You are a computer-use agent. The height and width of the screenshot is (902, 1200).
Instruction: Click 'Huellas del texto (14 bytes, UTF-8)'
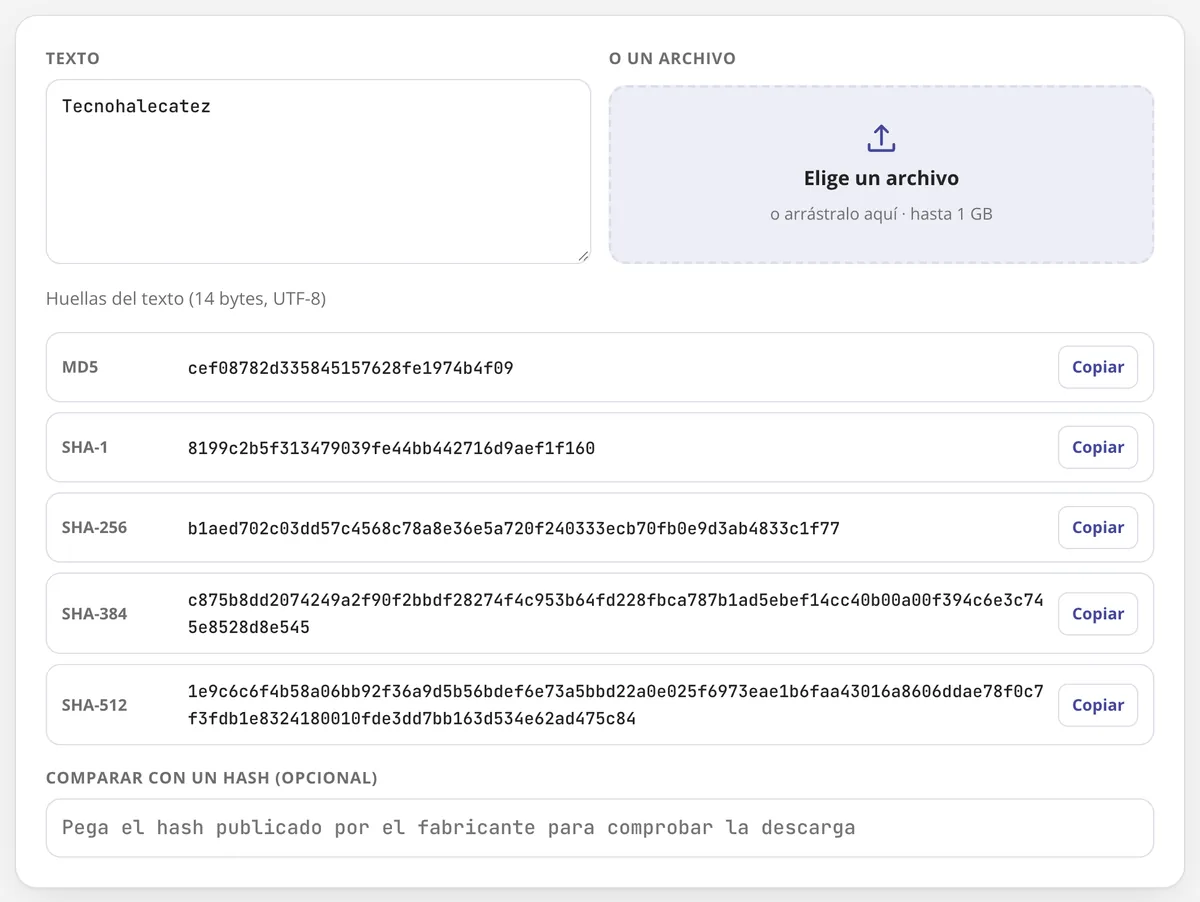point(186,299)
